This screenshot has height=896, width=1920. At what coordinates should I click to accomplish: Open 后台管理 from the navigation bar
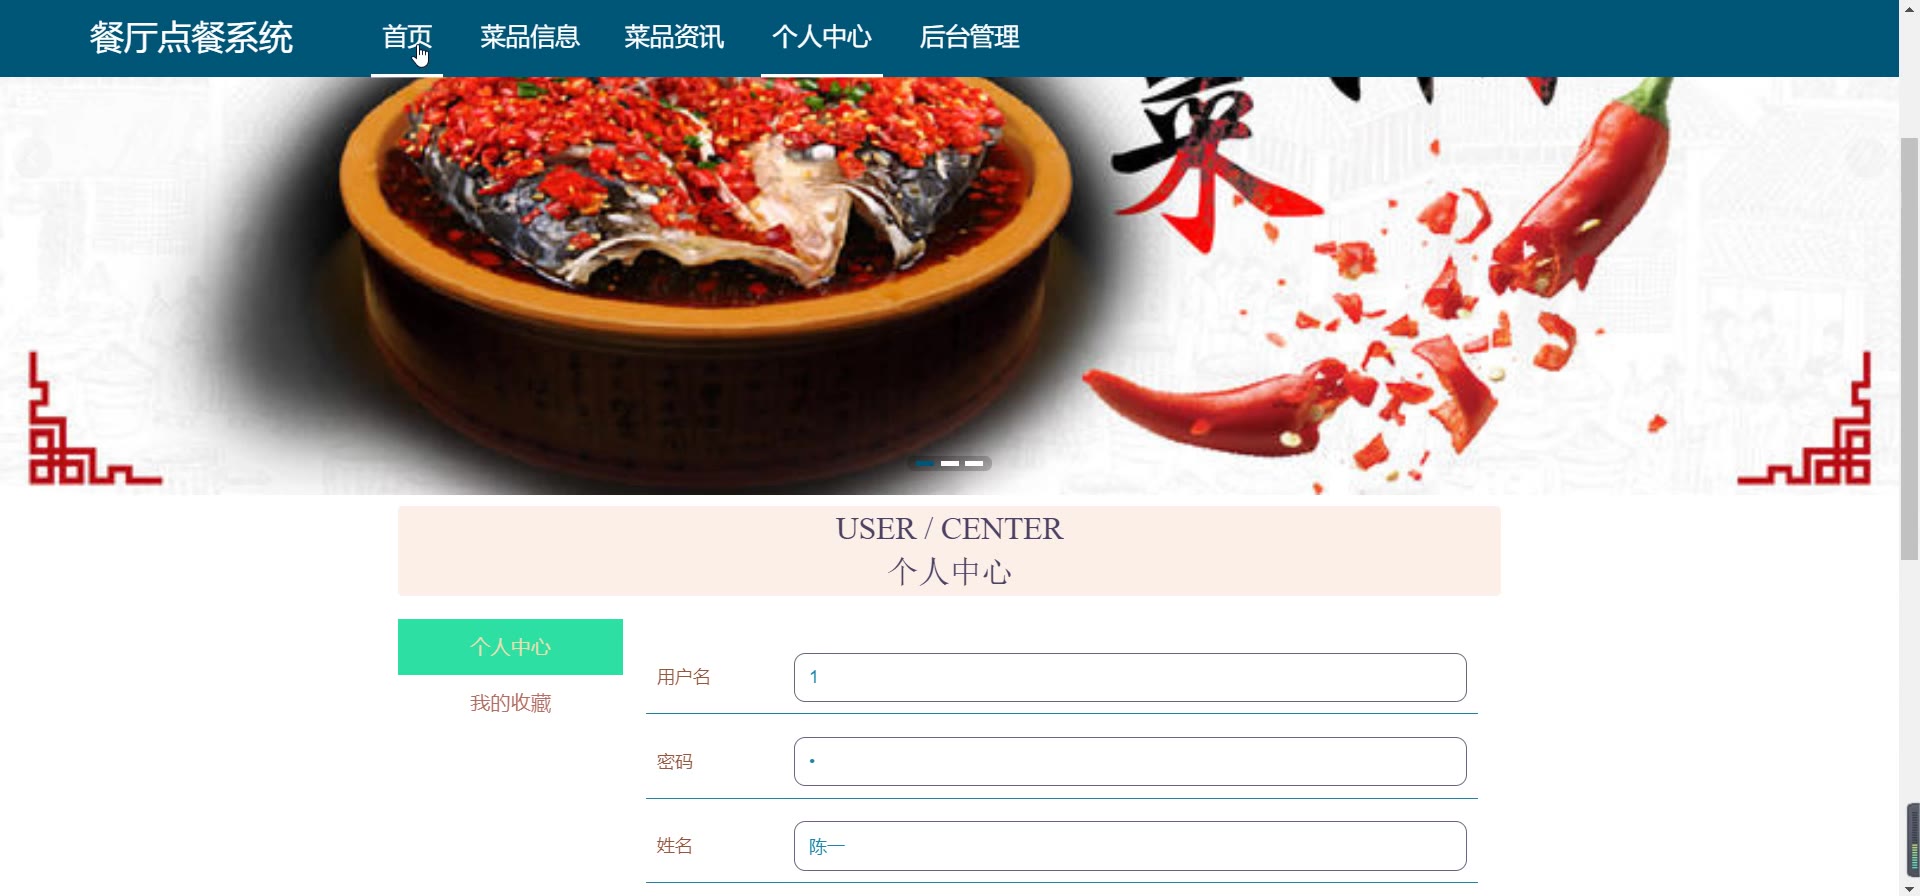pos(969,38)
